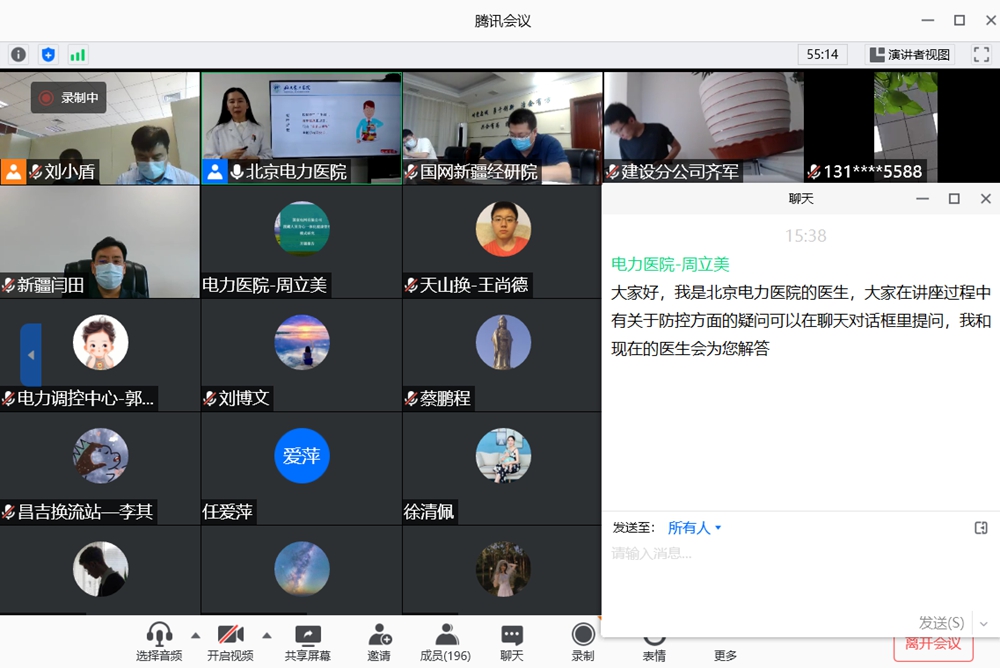Open video options arrow next to 开启视频
The image size is (1000, 668).
267,635
